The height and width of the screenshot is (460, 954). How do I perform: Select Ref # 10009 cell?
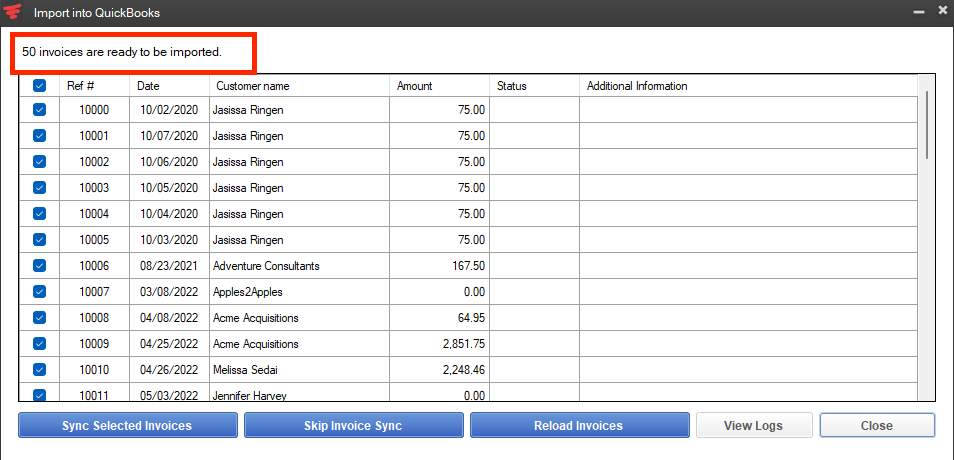tap(94, 344)
